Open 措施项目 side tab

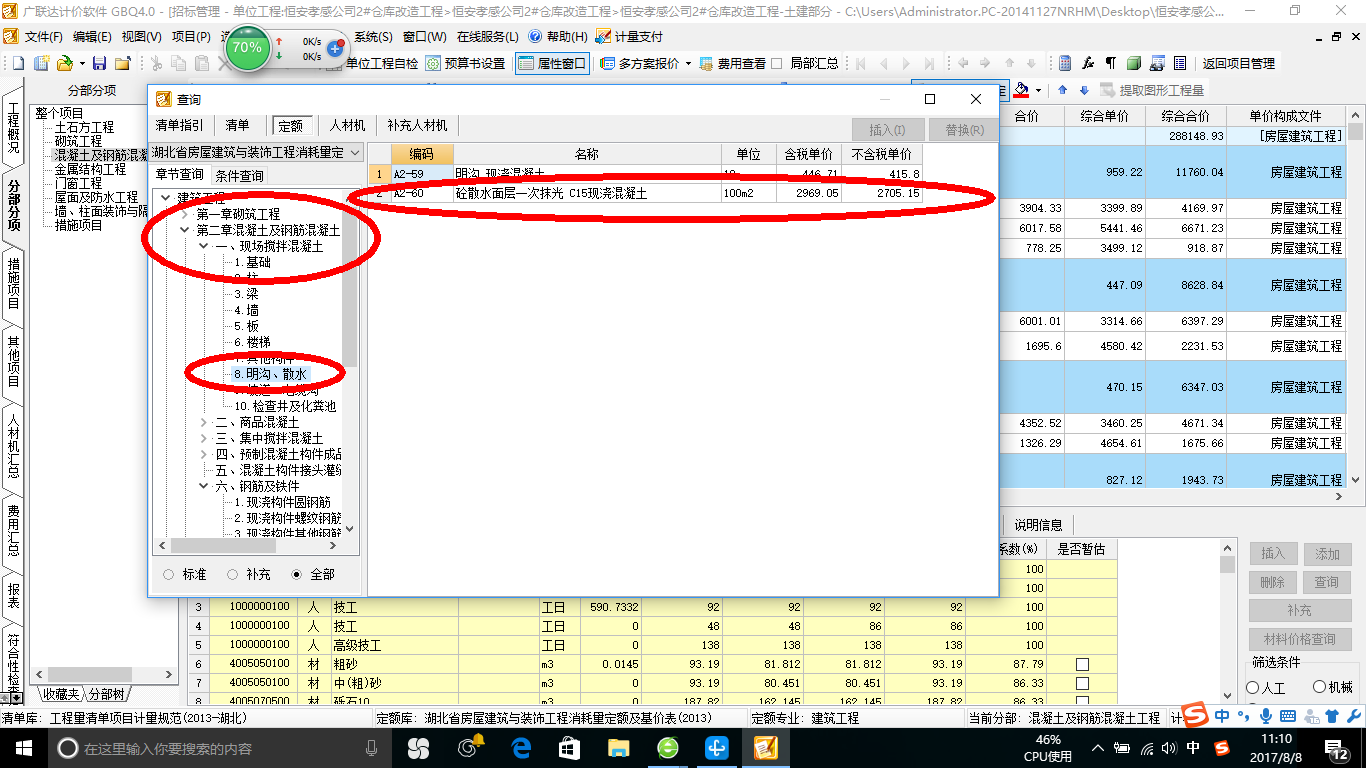(x=13, y=283)
